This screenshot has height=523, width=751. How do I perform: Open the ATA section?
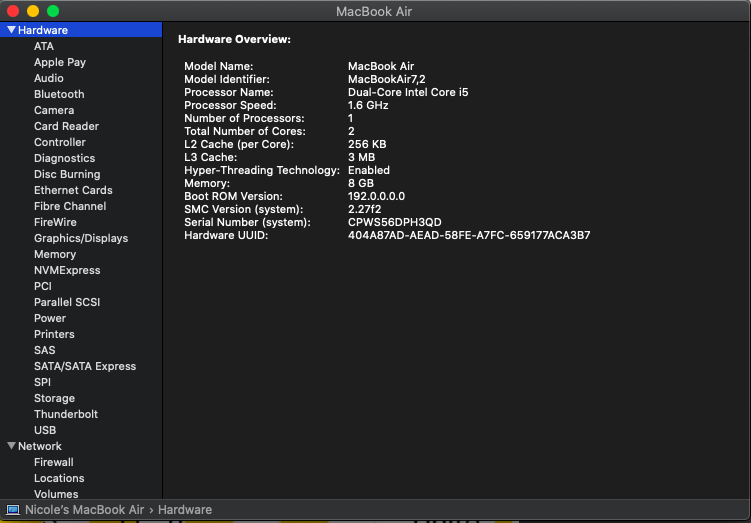[x=44, y=46]
